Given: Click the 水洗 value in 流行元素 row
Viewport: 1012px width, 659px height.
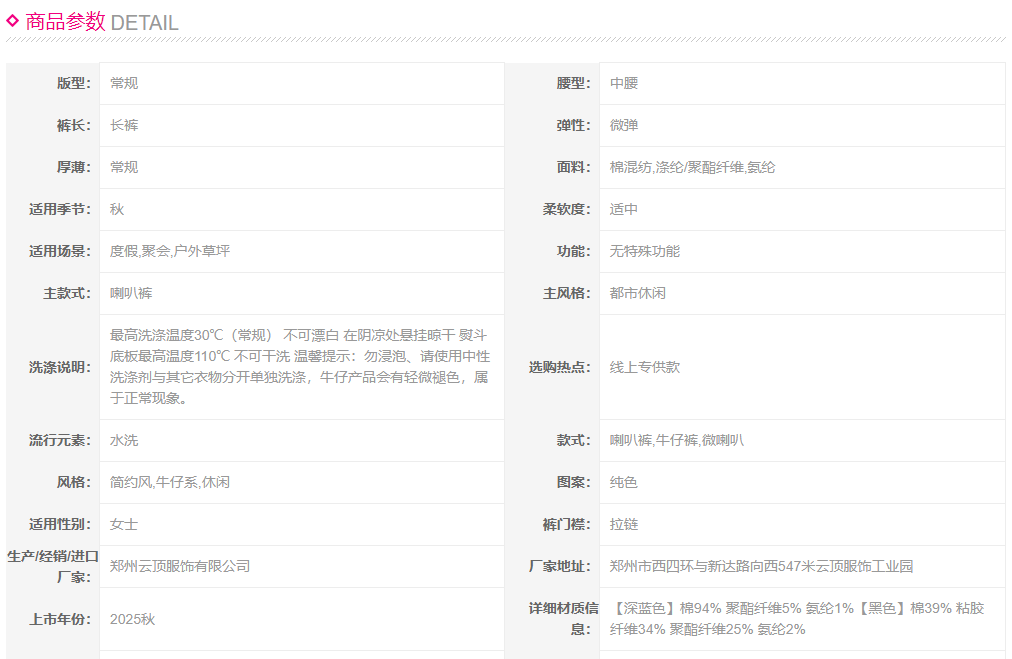Looking at the screenshot, I should (x=124, y=440).
